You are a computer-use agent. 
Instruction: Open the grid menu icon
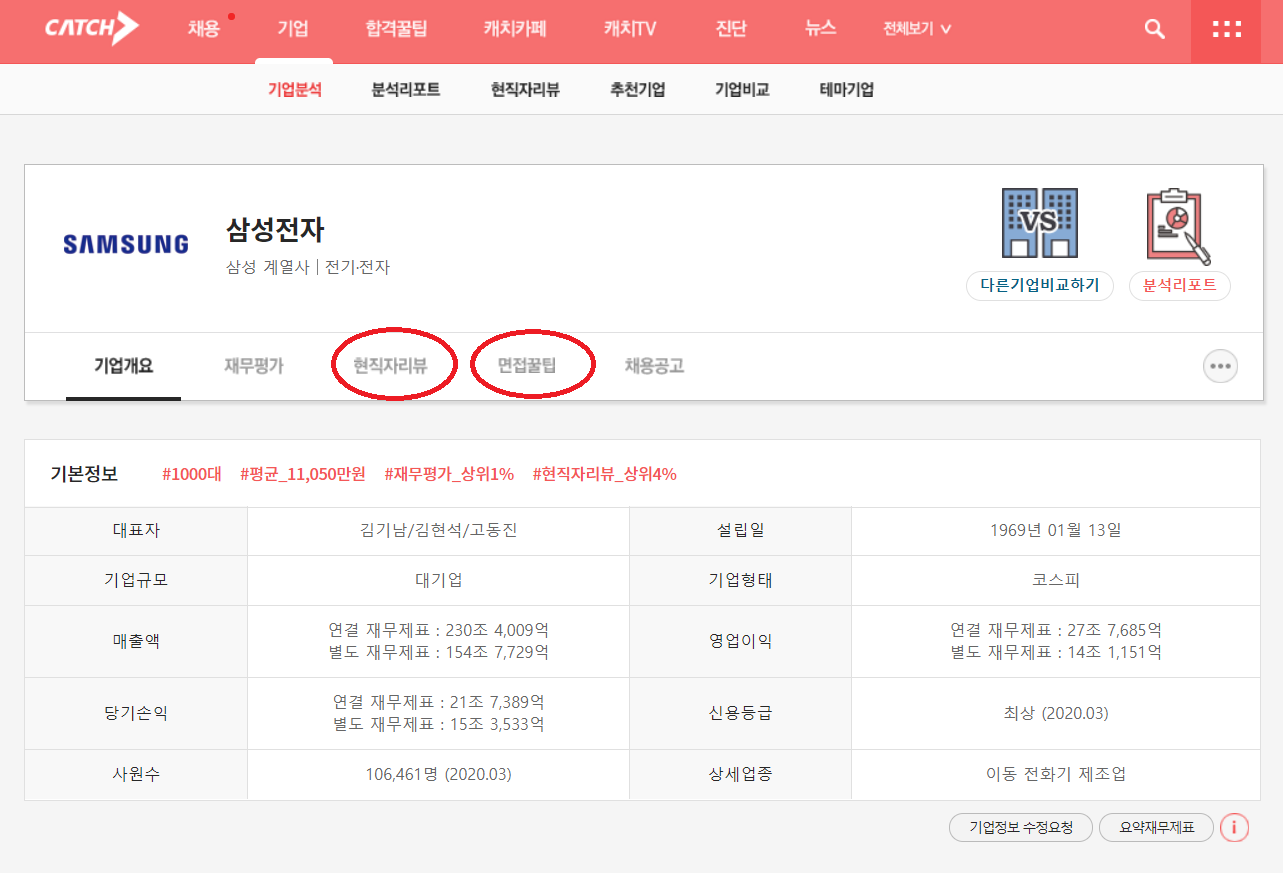pyautogui.click(x=1226, y=30)
